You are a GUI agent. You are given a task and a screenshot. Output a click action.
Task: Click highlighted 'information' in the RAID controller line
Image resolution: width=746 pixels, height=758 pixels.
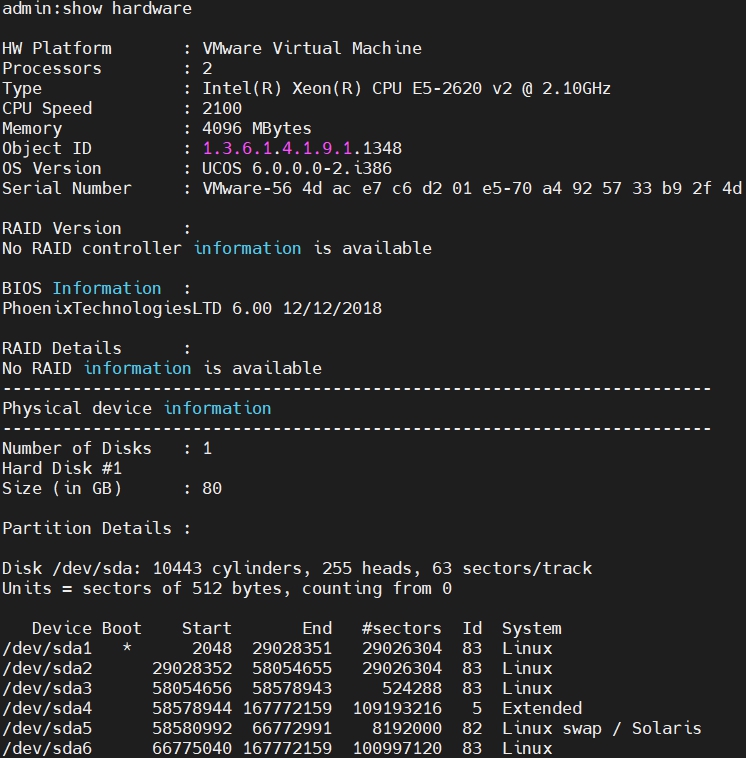click(x=247, y=248)
